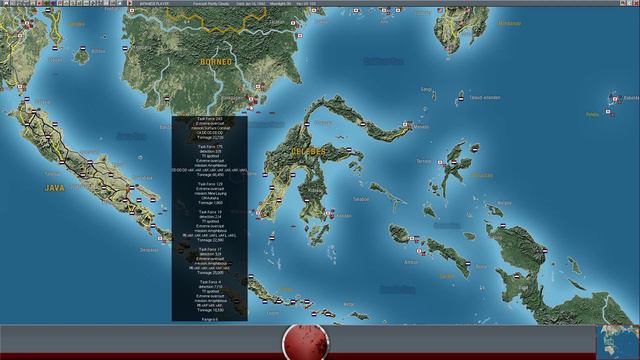This screenshot has height=360, width=640.
Task: Click 'Task Force 4' in the tooltip
Action: pos(210,282)
